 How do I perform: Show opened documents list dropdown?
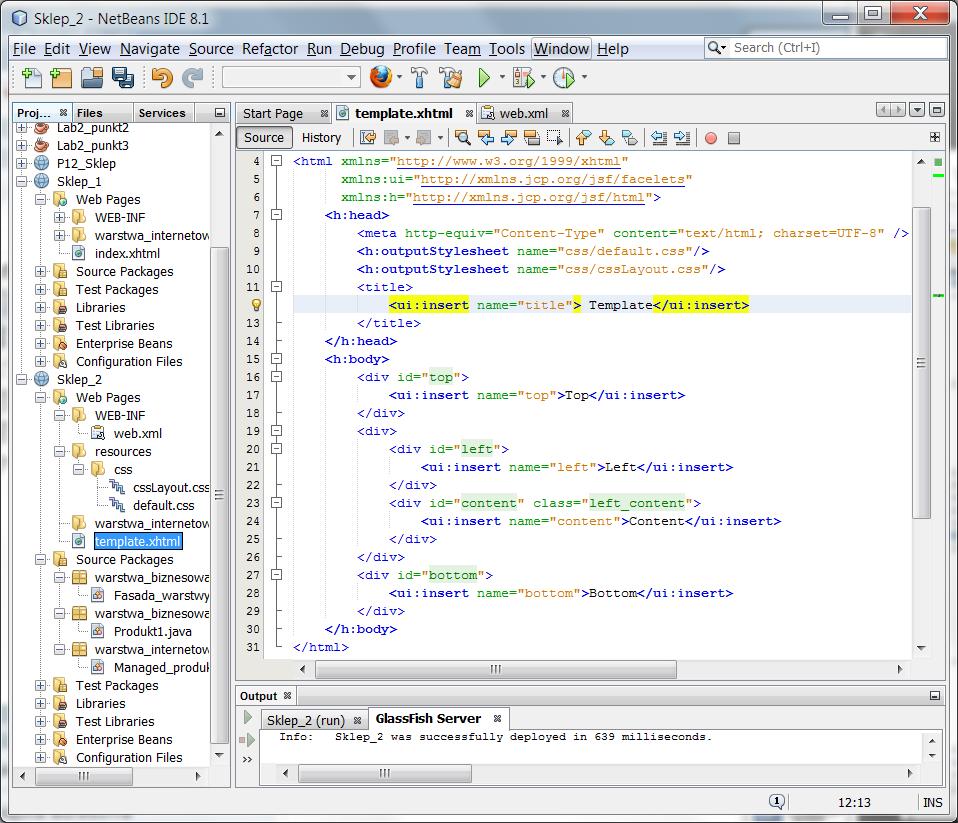click(916, 110)
